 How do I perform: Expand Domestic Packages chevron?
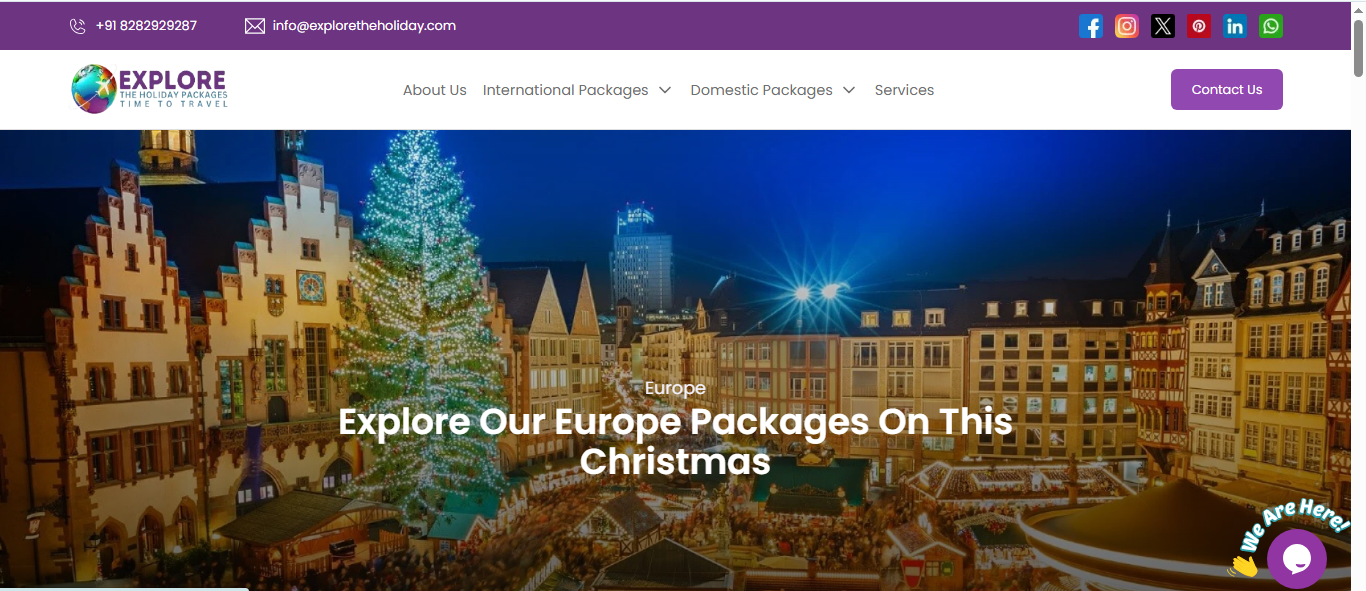(849, 90)
